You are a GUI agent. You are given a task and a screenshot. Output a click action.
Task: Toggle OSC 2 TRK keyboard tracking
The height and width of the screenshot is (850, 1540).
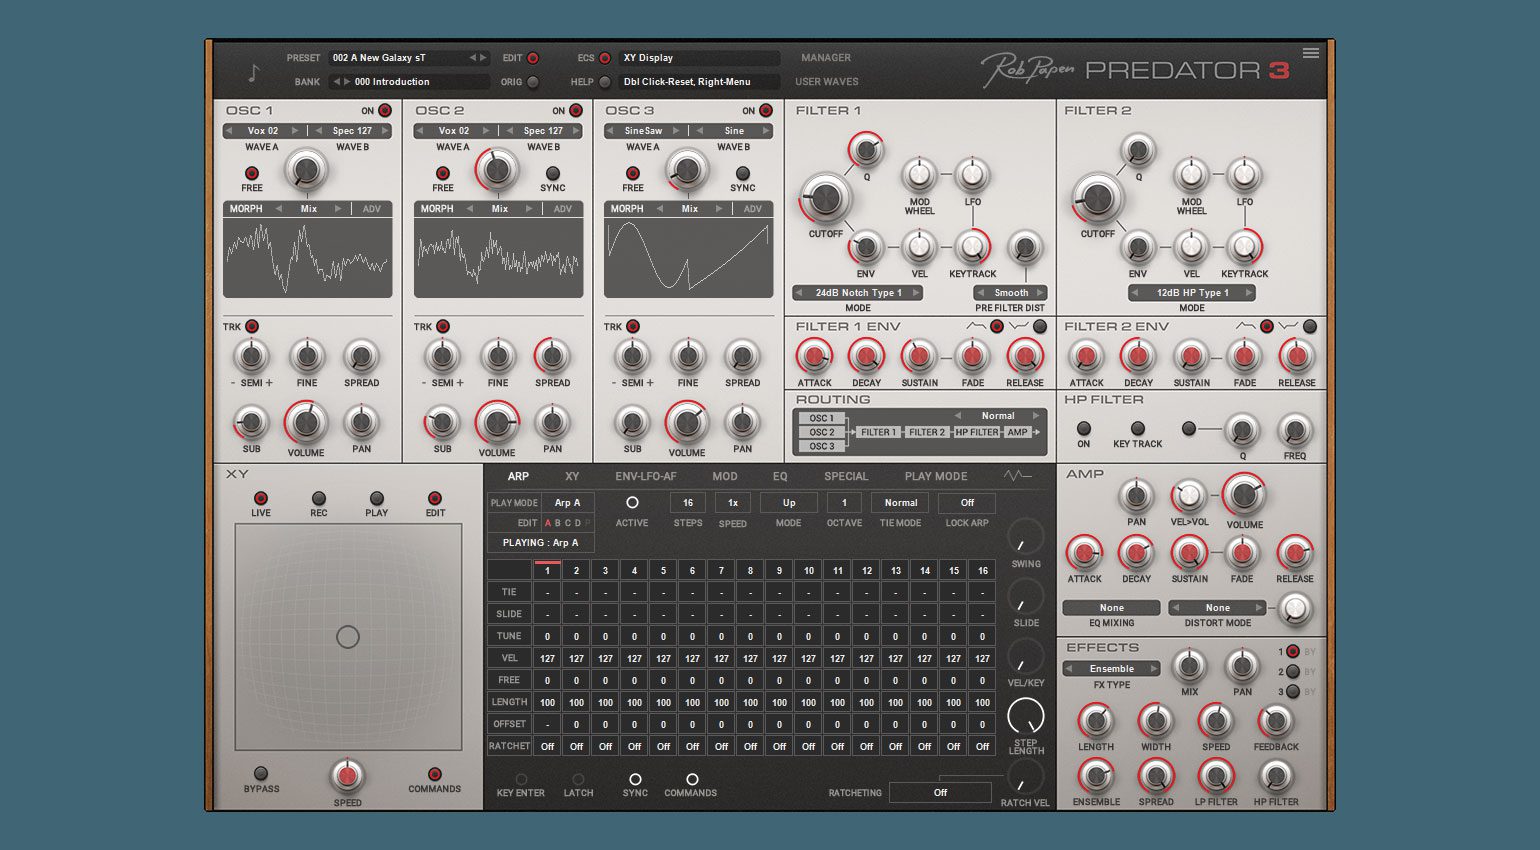tap(443, 327)
